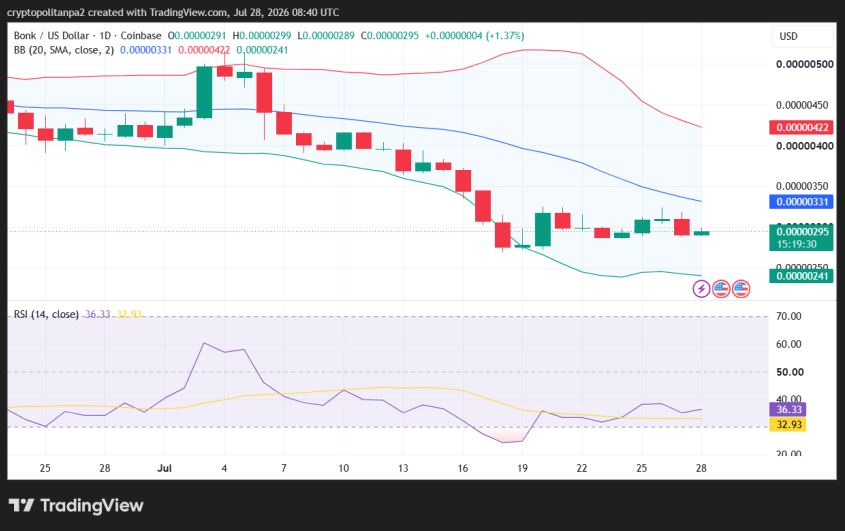
Task: Click price axis label 0.00000500
Action: tap(805, 64)
